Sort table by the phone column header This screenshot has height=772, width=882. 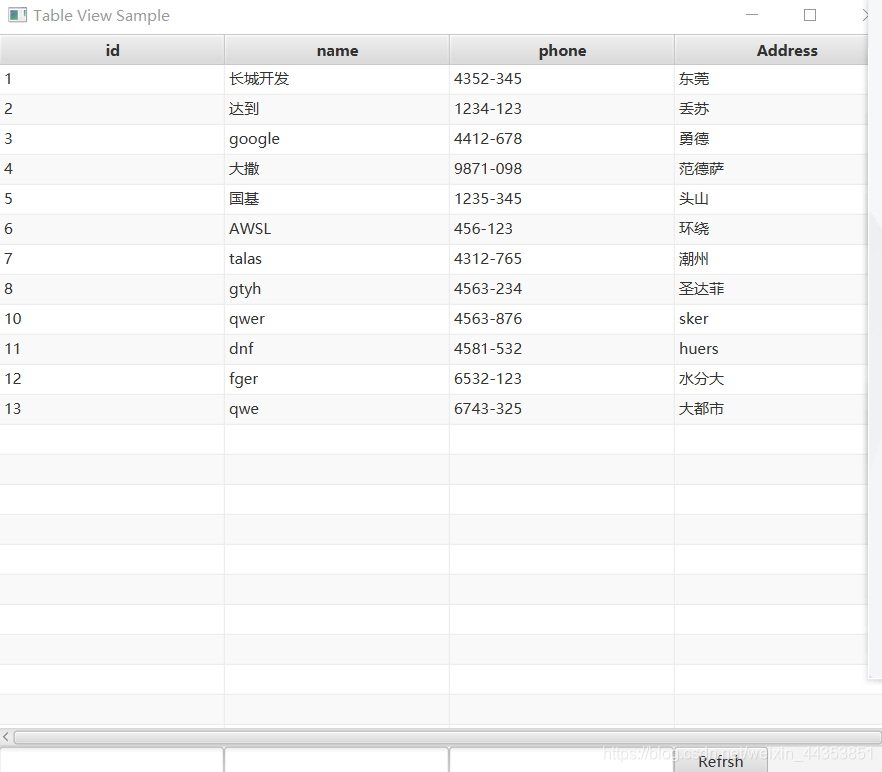click(x=562, y=50)
